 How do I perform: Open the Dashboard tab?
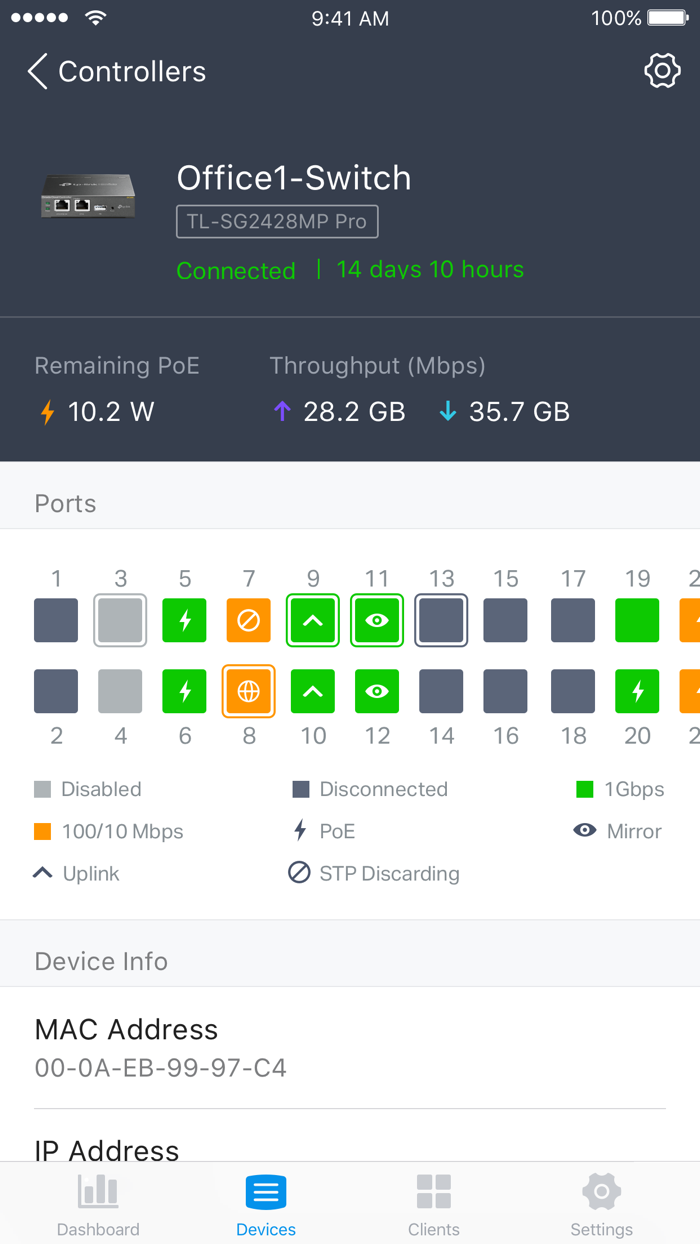(x=97, y=1202)
